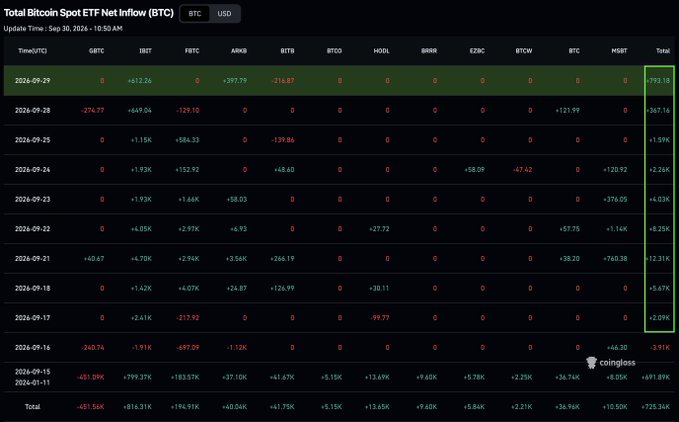Click the Time(UTC) column header

point(32,51)
